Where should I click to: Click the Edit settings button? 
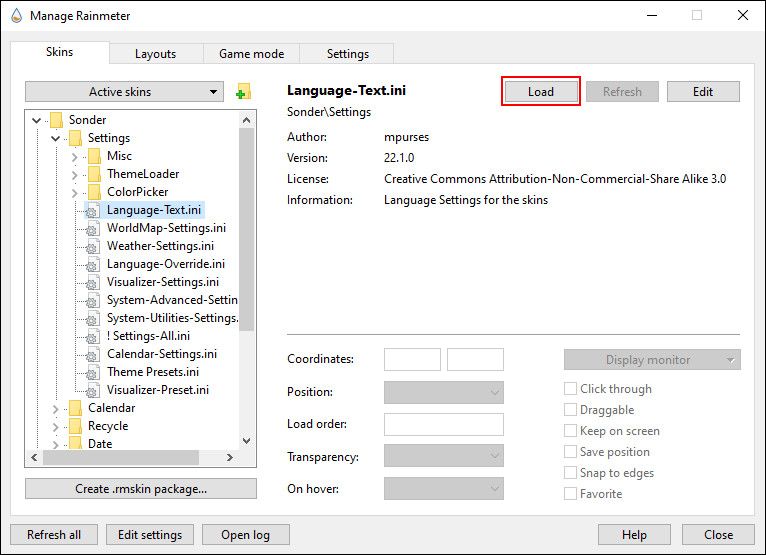(150, 535)
